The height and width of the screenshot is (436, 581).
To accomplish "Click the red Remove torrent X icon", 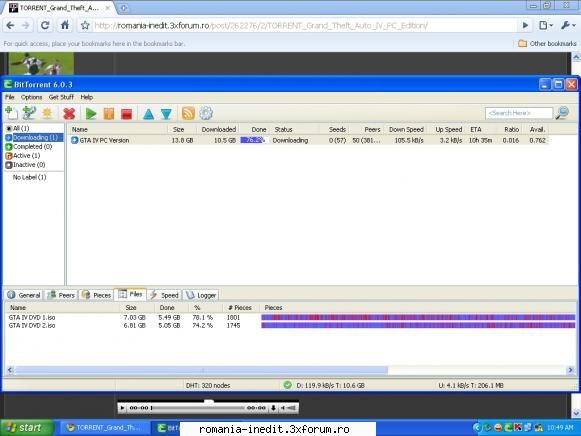I will point(69,113).
